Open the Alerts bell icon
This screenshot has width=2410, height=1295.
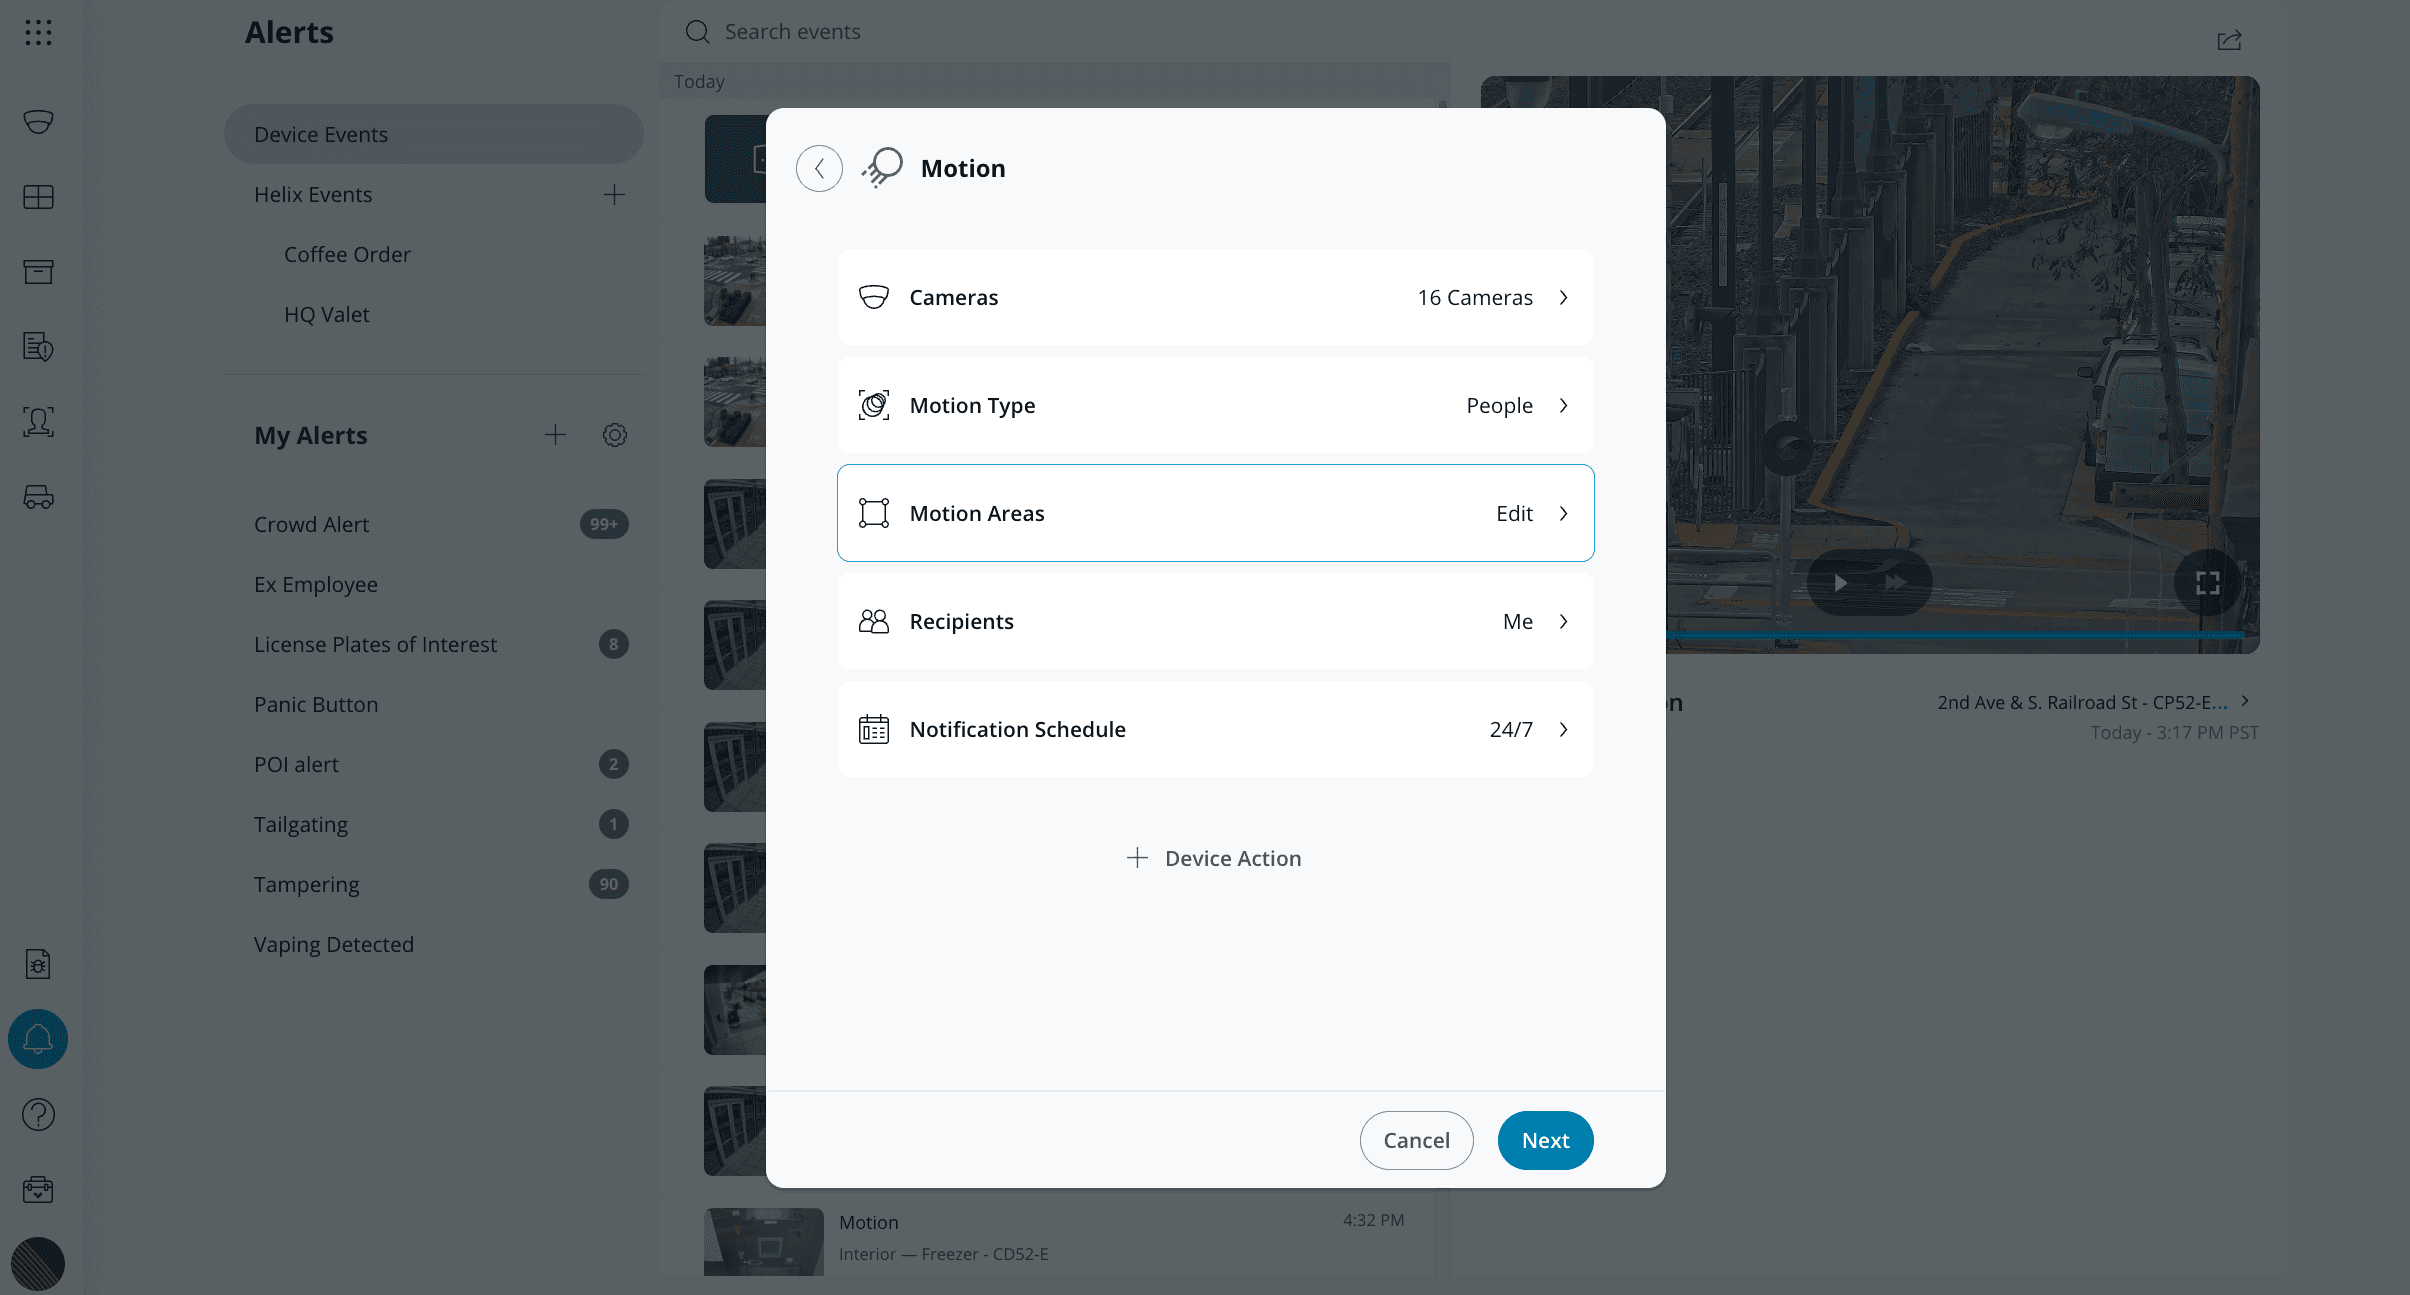tap(38, 1039)
